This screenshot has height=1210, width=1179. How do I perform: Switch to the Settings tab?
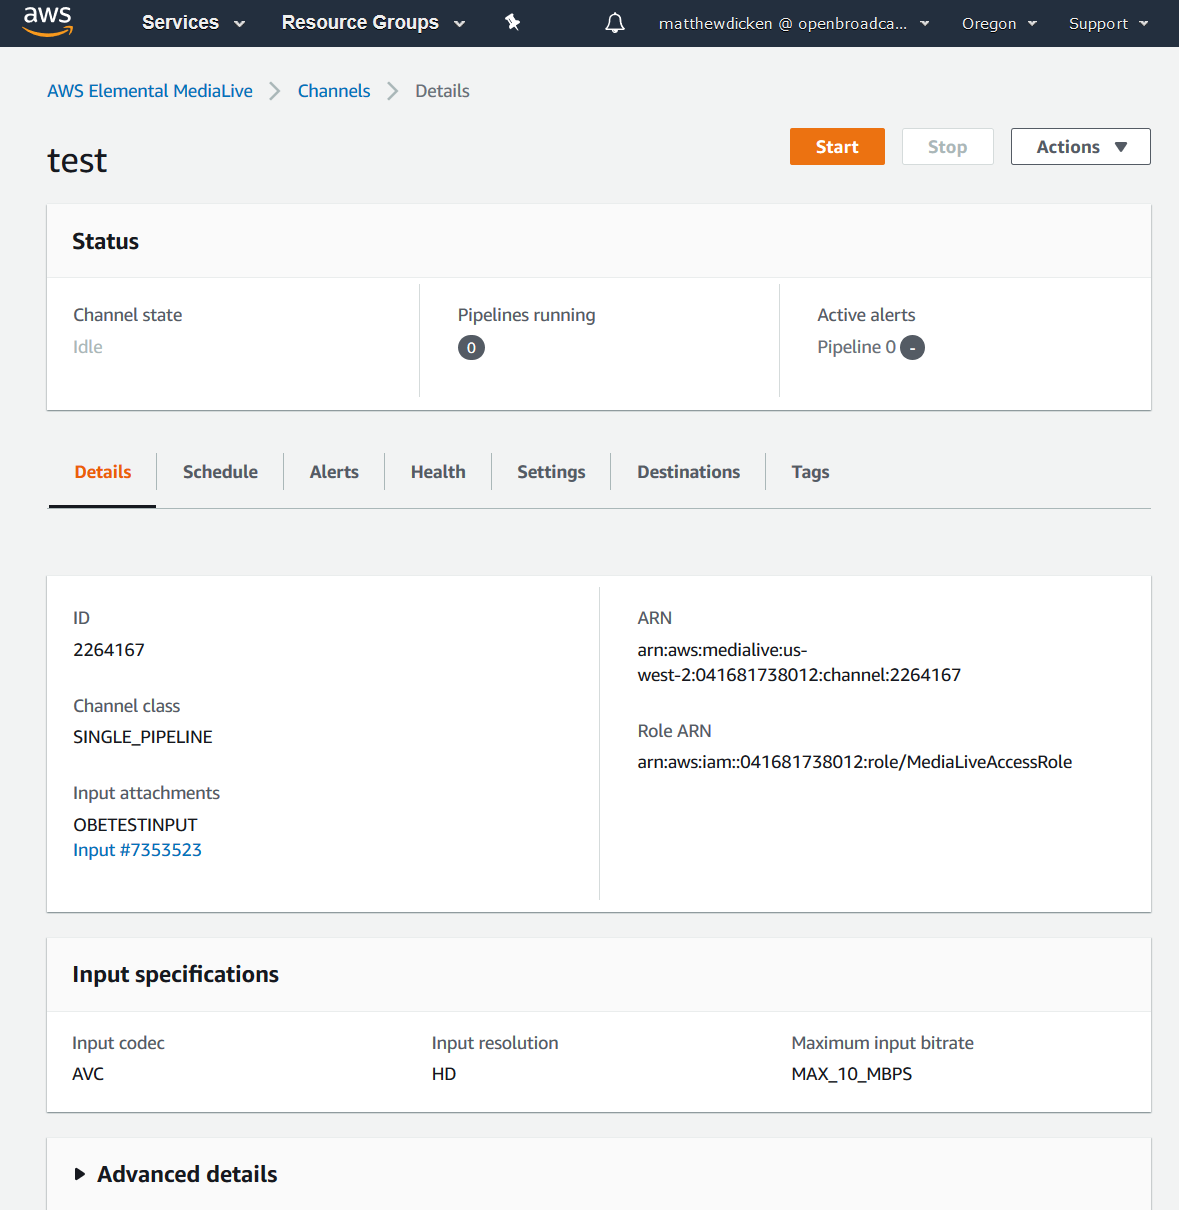point(551,472)
